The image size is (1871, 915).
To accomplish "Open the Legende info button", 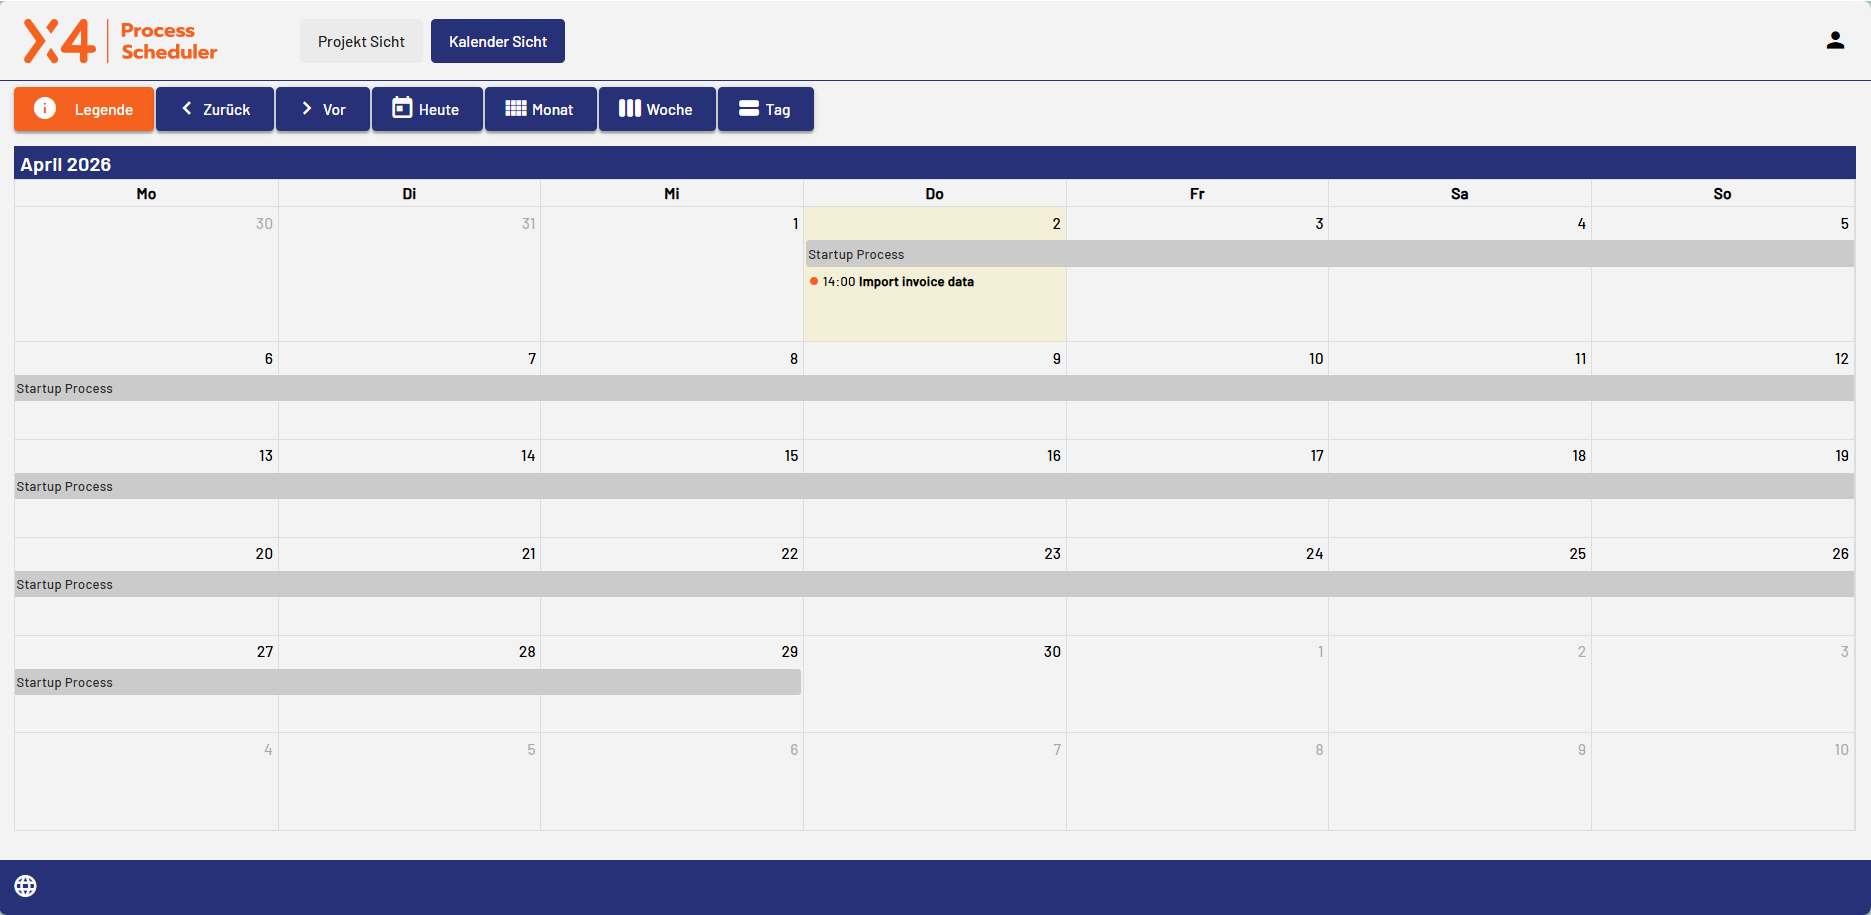I will point(84,109).
